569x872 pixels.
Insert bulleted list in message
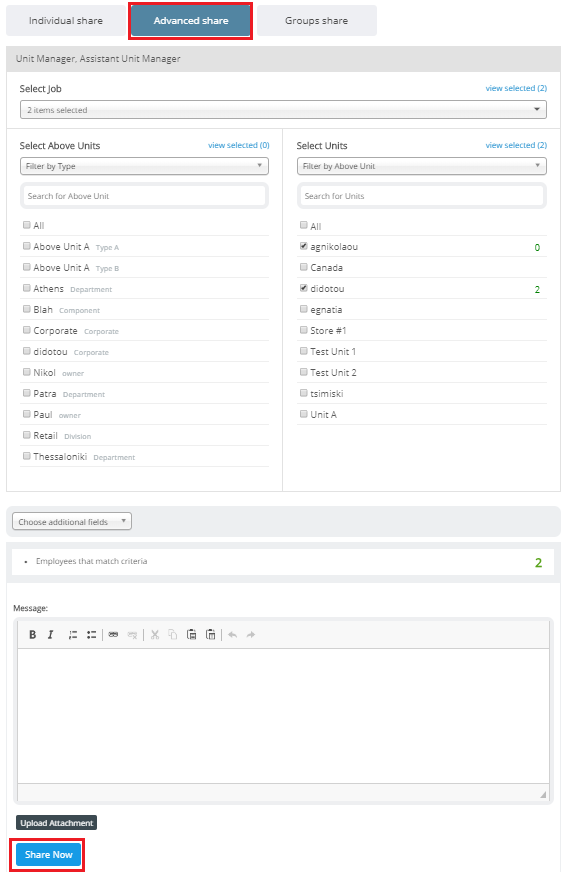coord(91,635)
